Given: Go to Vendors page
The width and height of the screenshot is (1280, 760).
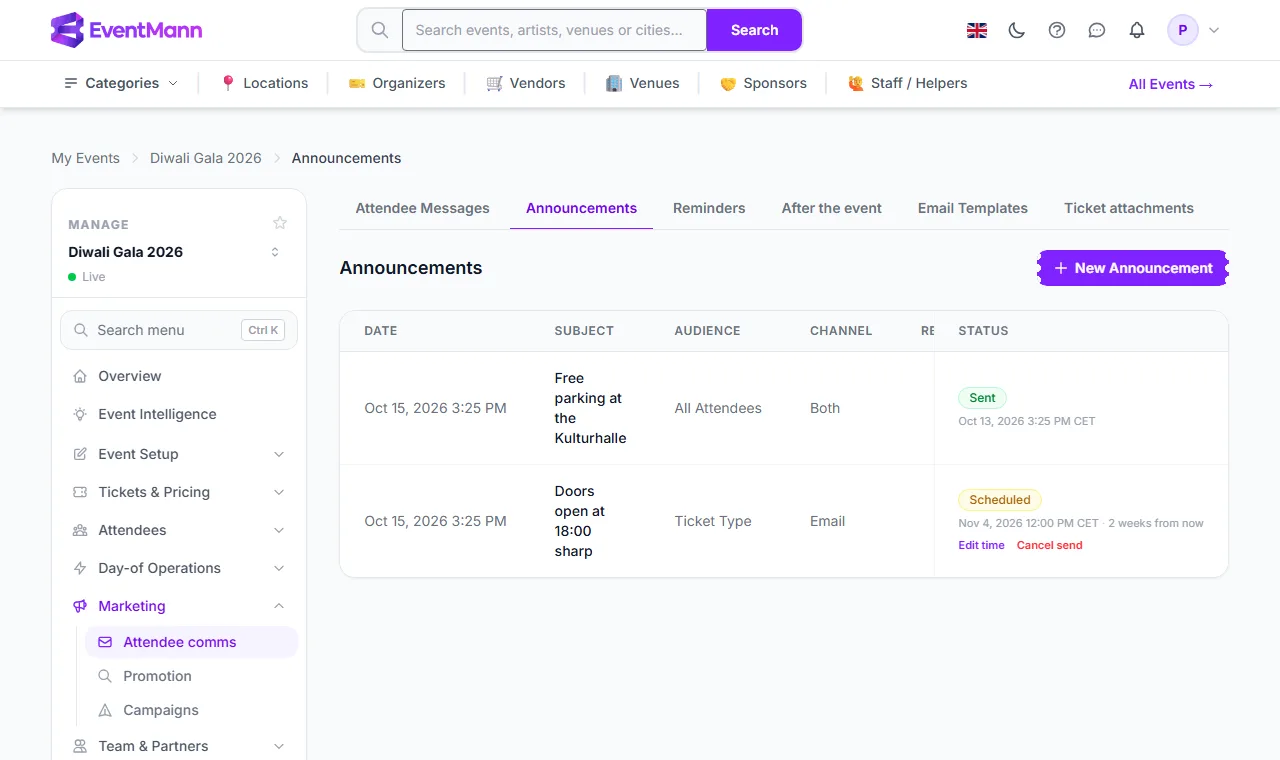Looking at the screenshot, I should [x=526, y=83].
